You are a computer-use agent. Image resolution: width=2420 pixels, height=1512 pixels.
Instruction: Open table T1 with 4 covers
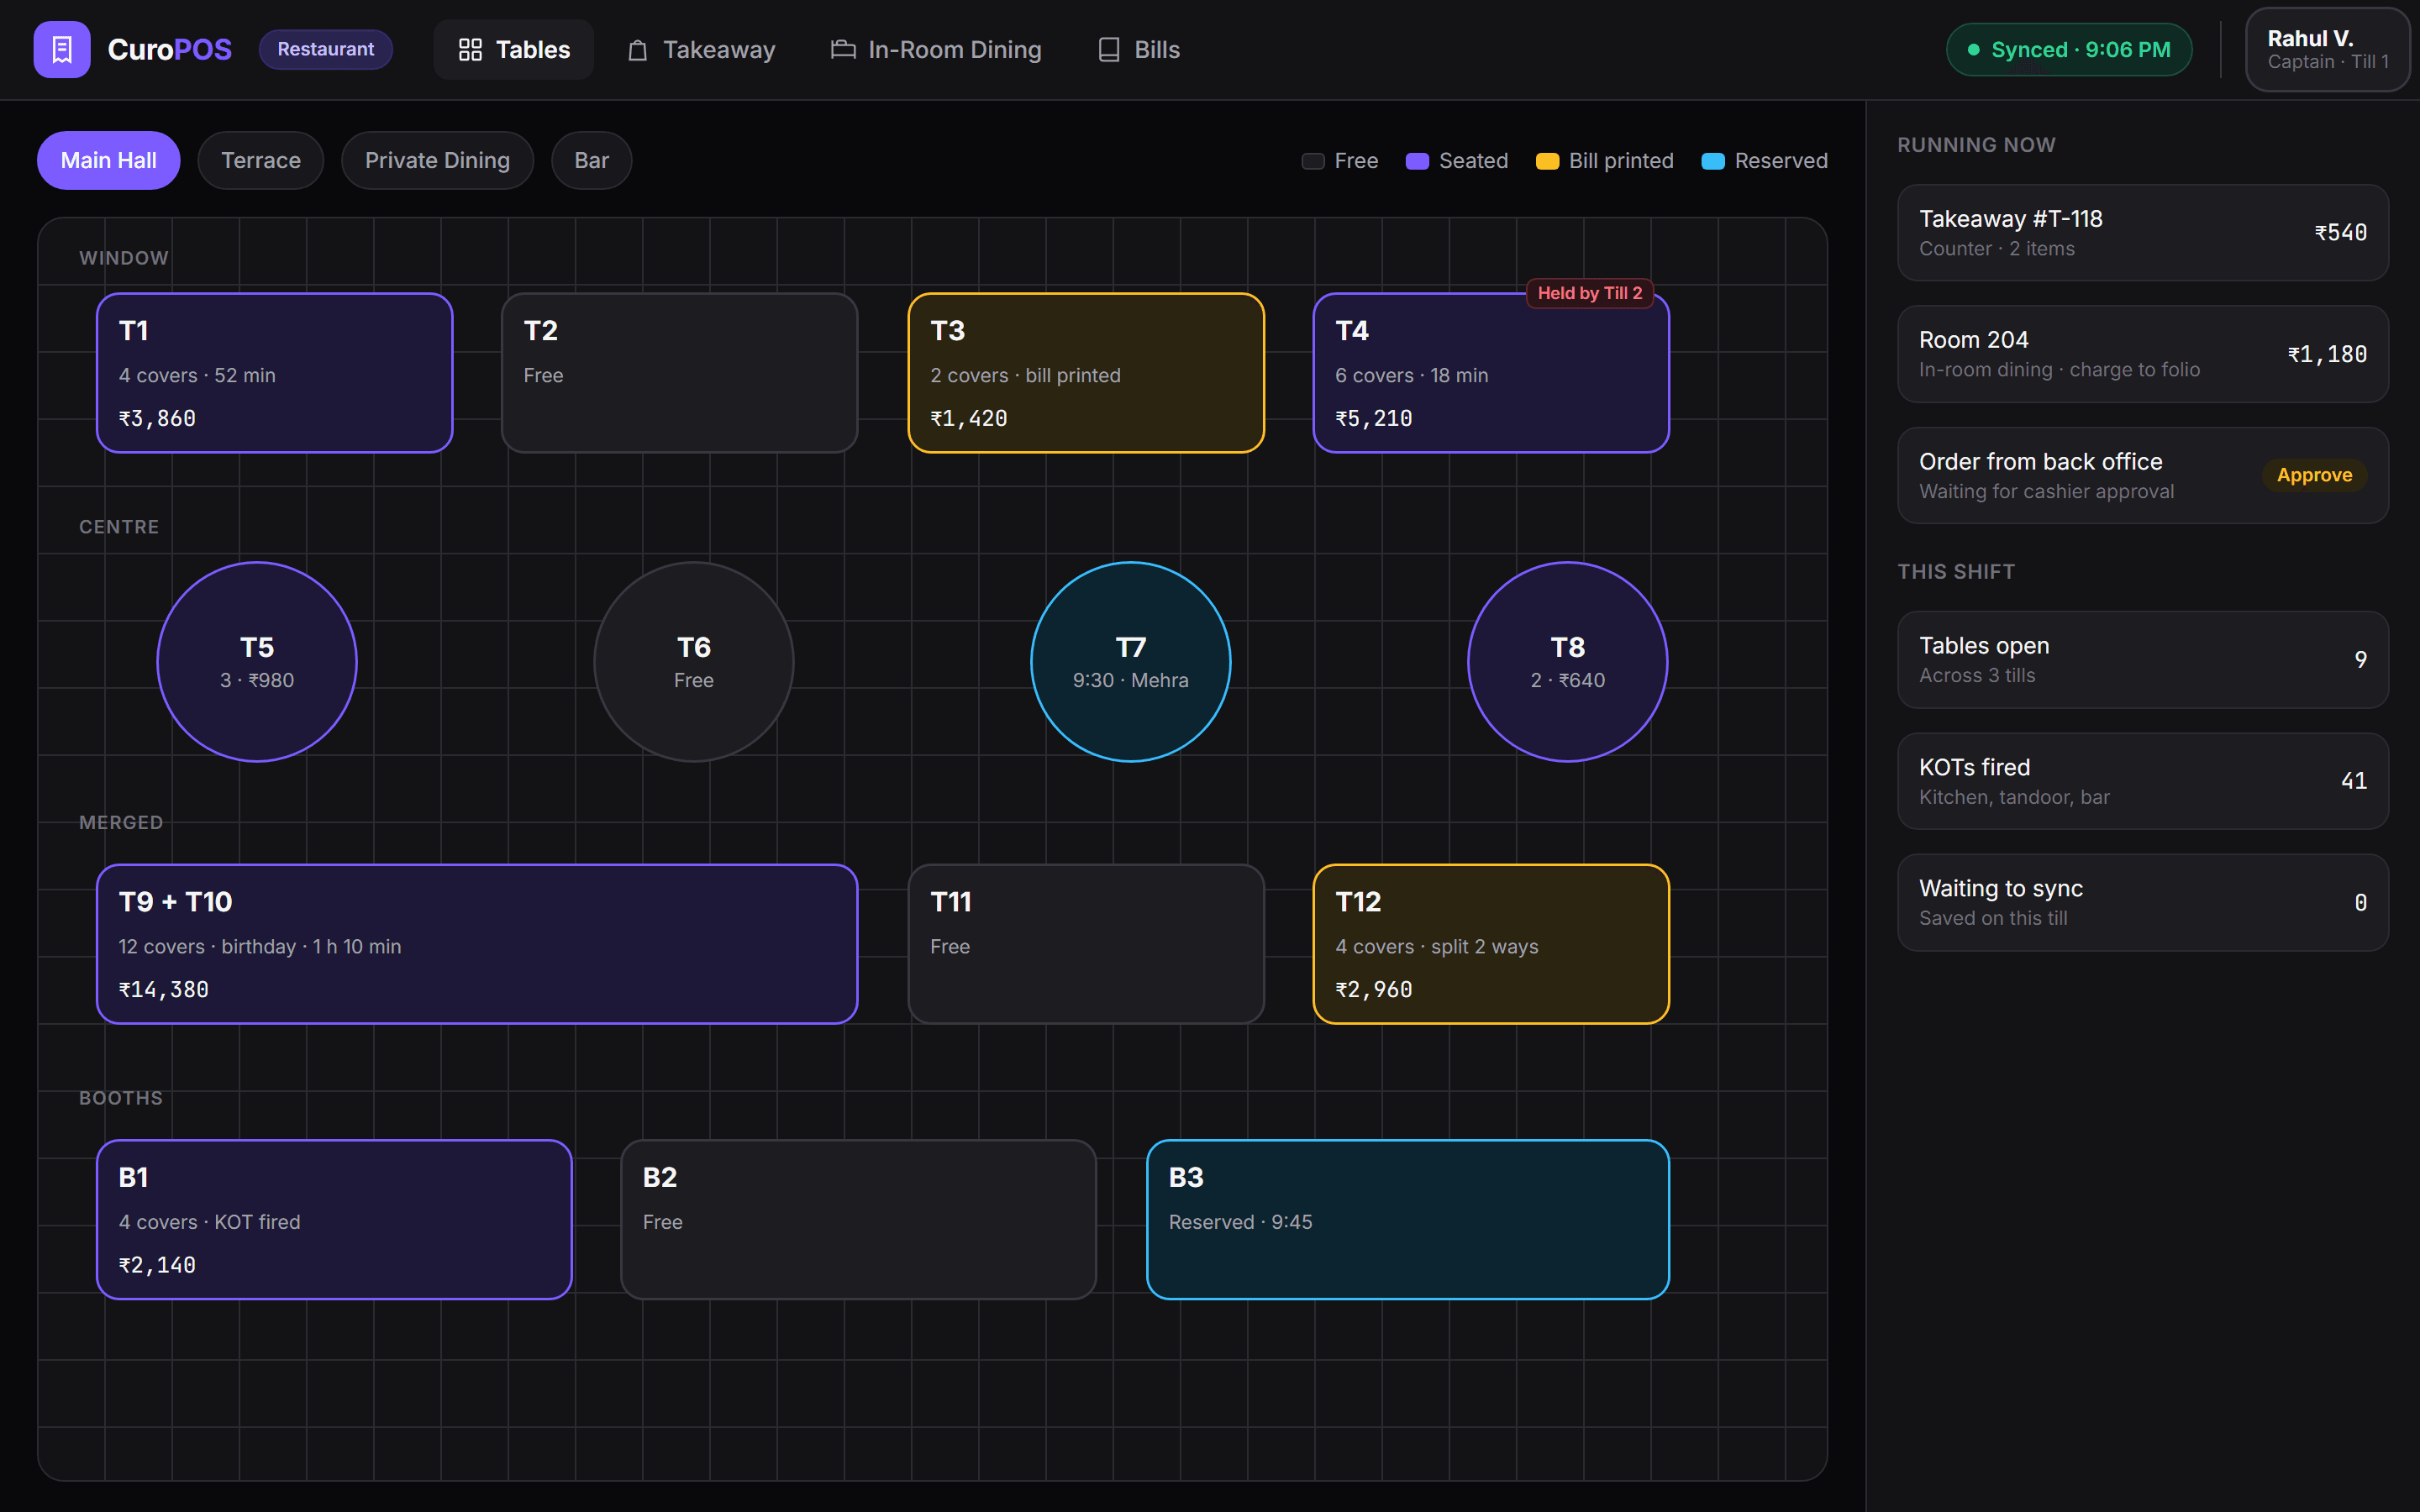(275, 373)
